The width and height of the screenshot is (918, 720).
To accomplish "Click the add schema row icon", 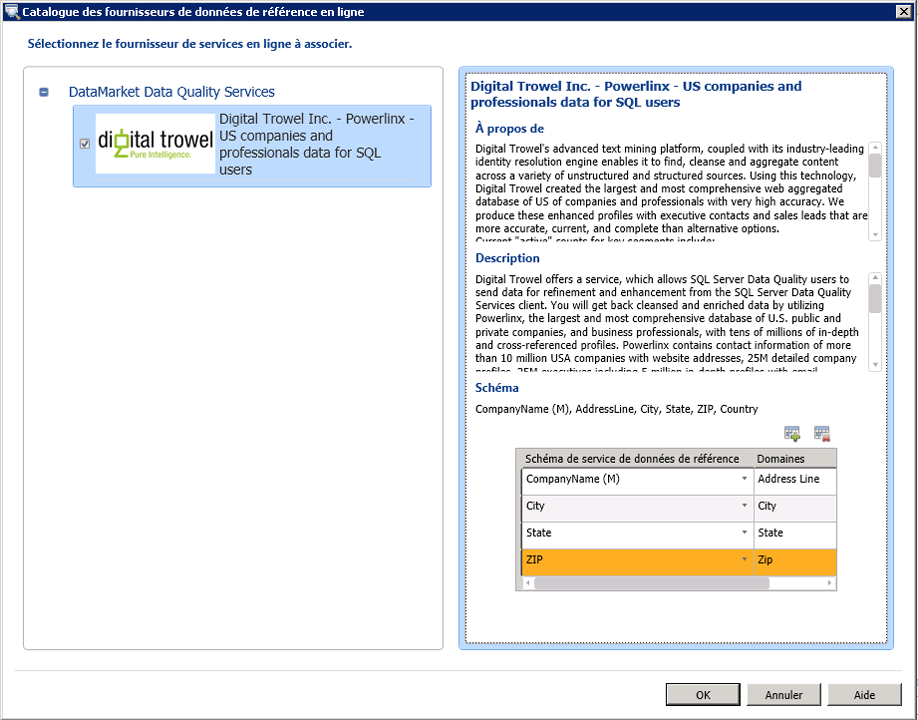I will 792,433.
